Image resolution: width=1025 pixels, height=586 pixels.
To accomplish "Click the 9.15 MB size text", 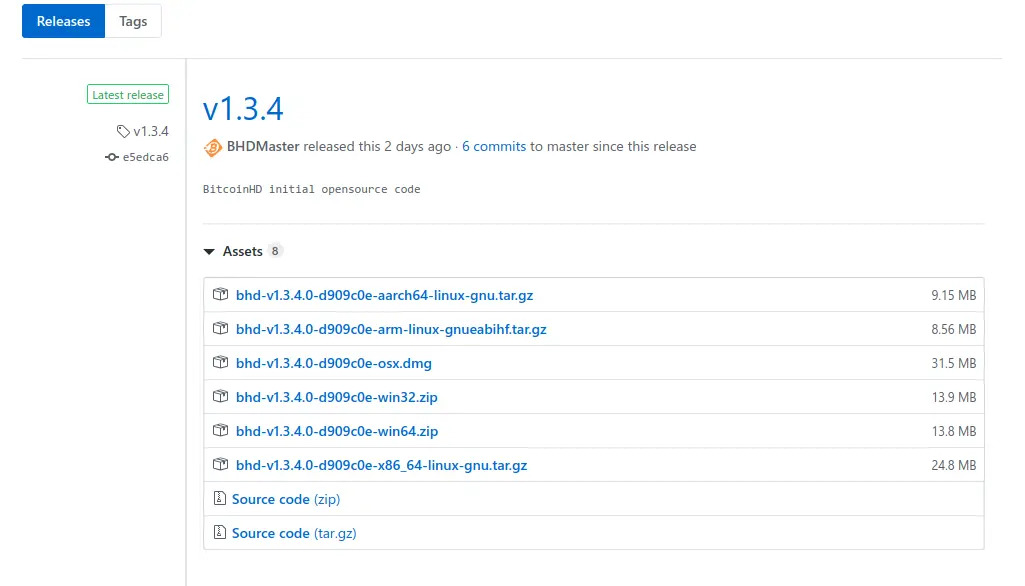I will [954, 295].
